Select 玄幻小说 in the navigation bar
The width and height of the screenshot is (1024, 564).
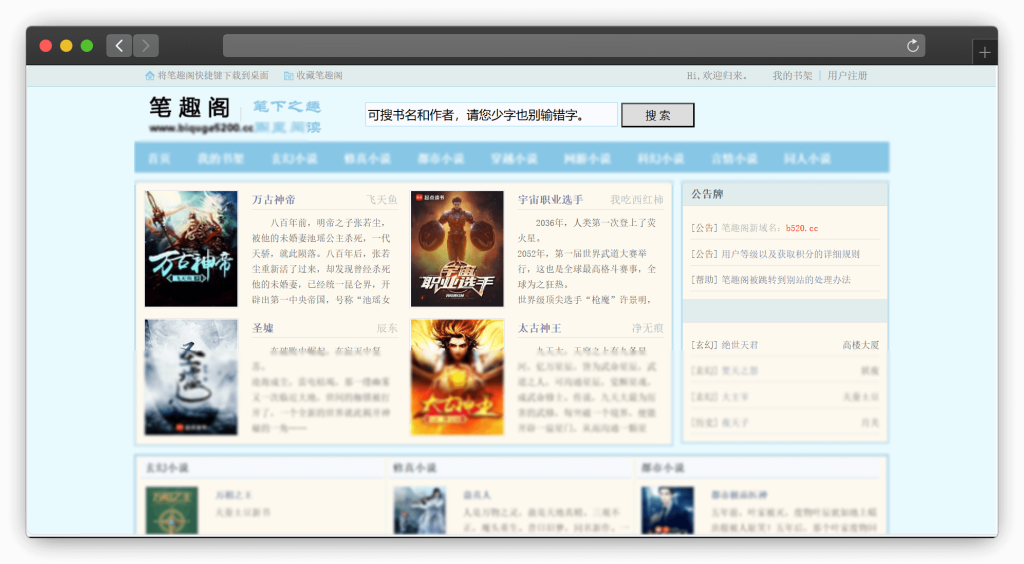294,159
